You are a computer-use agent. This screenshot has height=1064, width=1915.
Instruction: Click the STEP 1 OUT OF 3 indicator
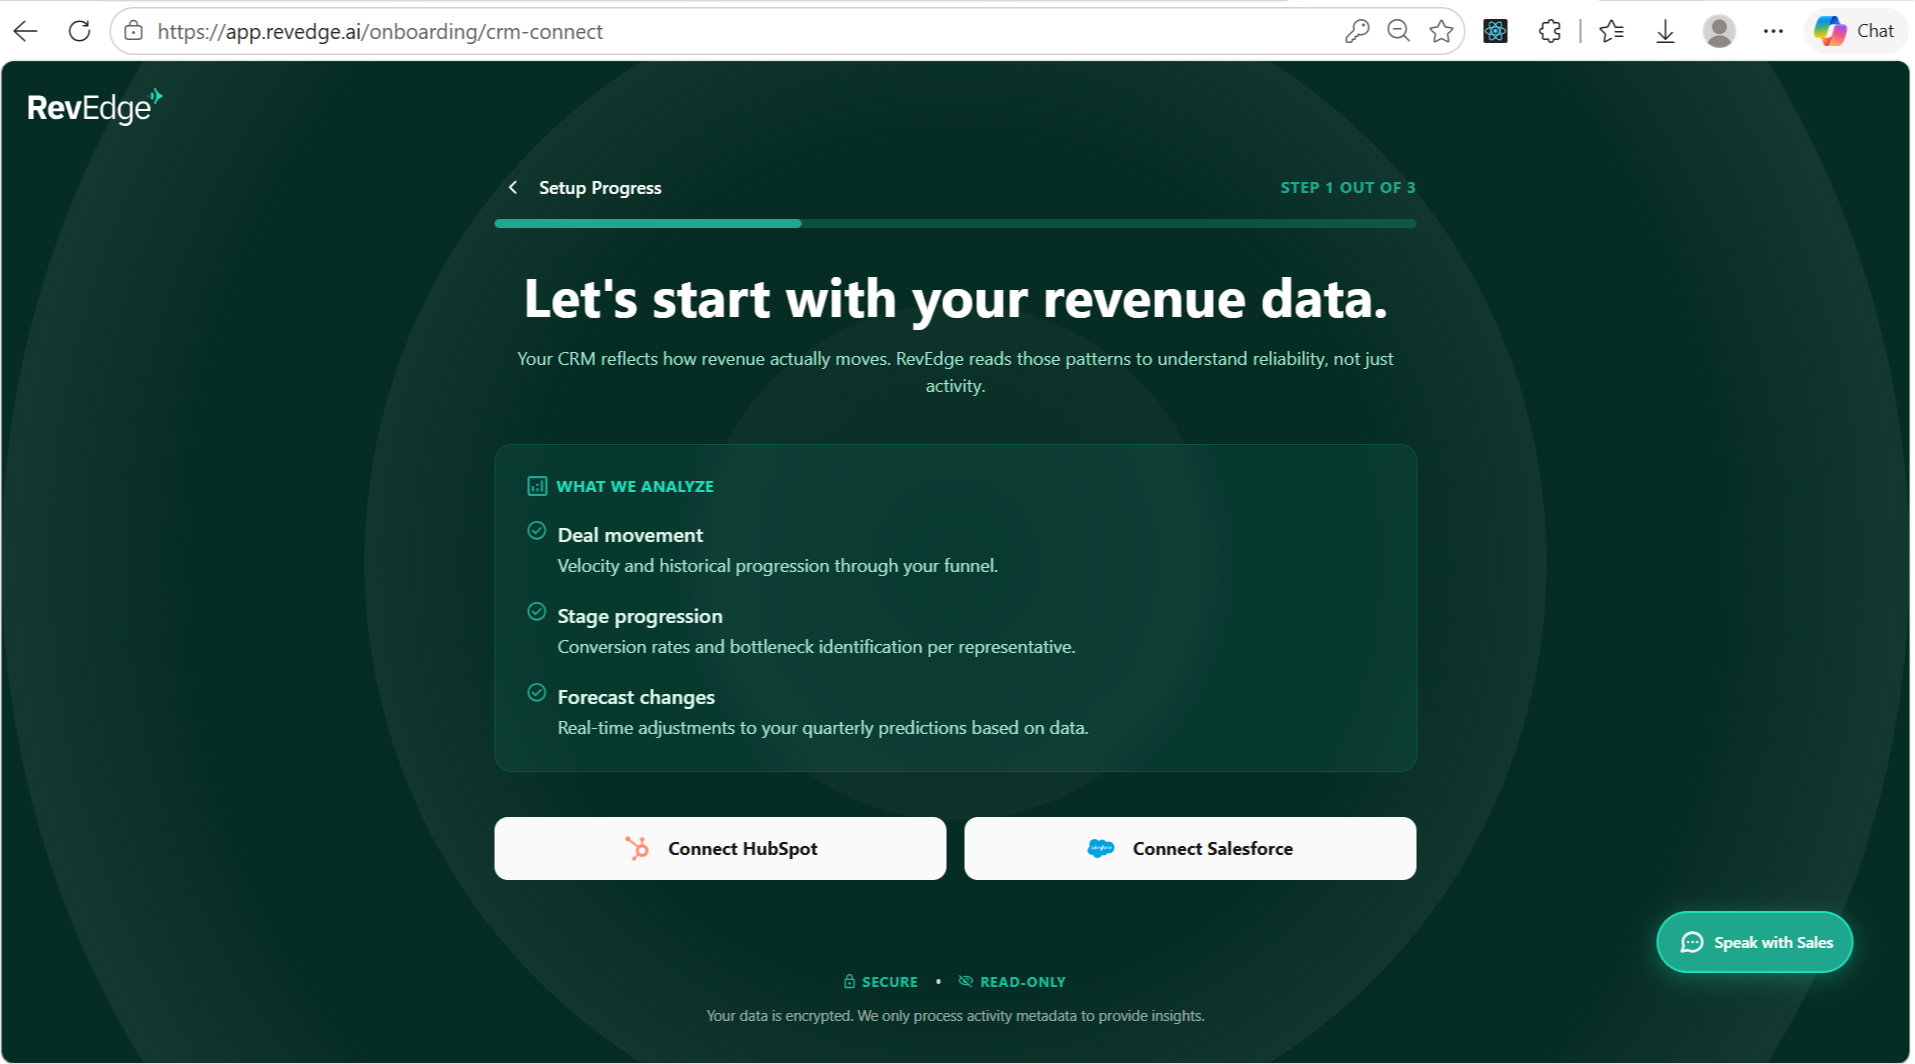1347,187
